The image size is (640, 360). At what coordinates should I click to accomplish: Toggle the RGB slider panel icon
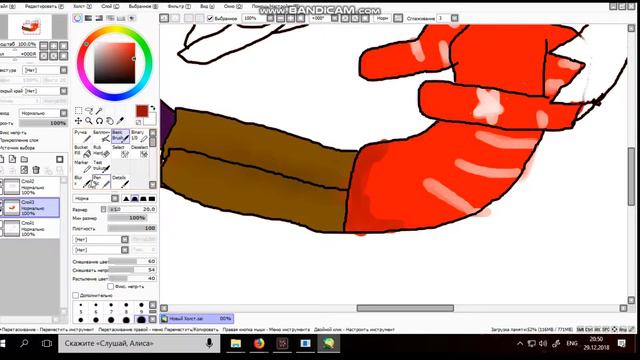pos(88,18)
